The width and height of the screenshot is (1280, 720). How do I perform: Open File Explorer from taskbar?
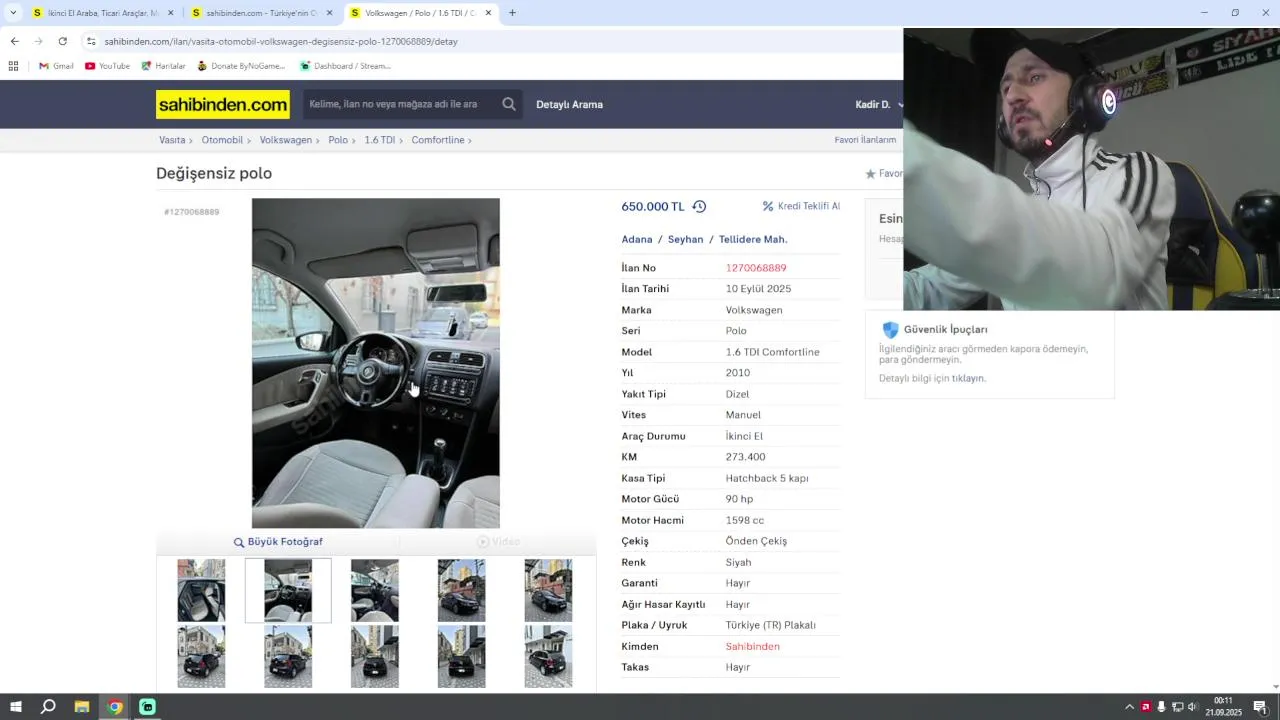click(x=82, y=707)
